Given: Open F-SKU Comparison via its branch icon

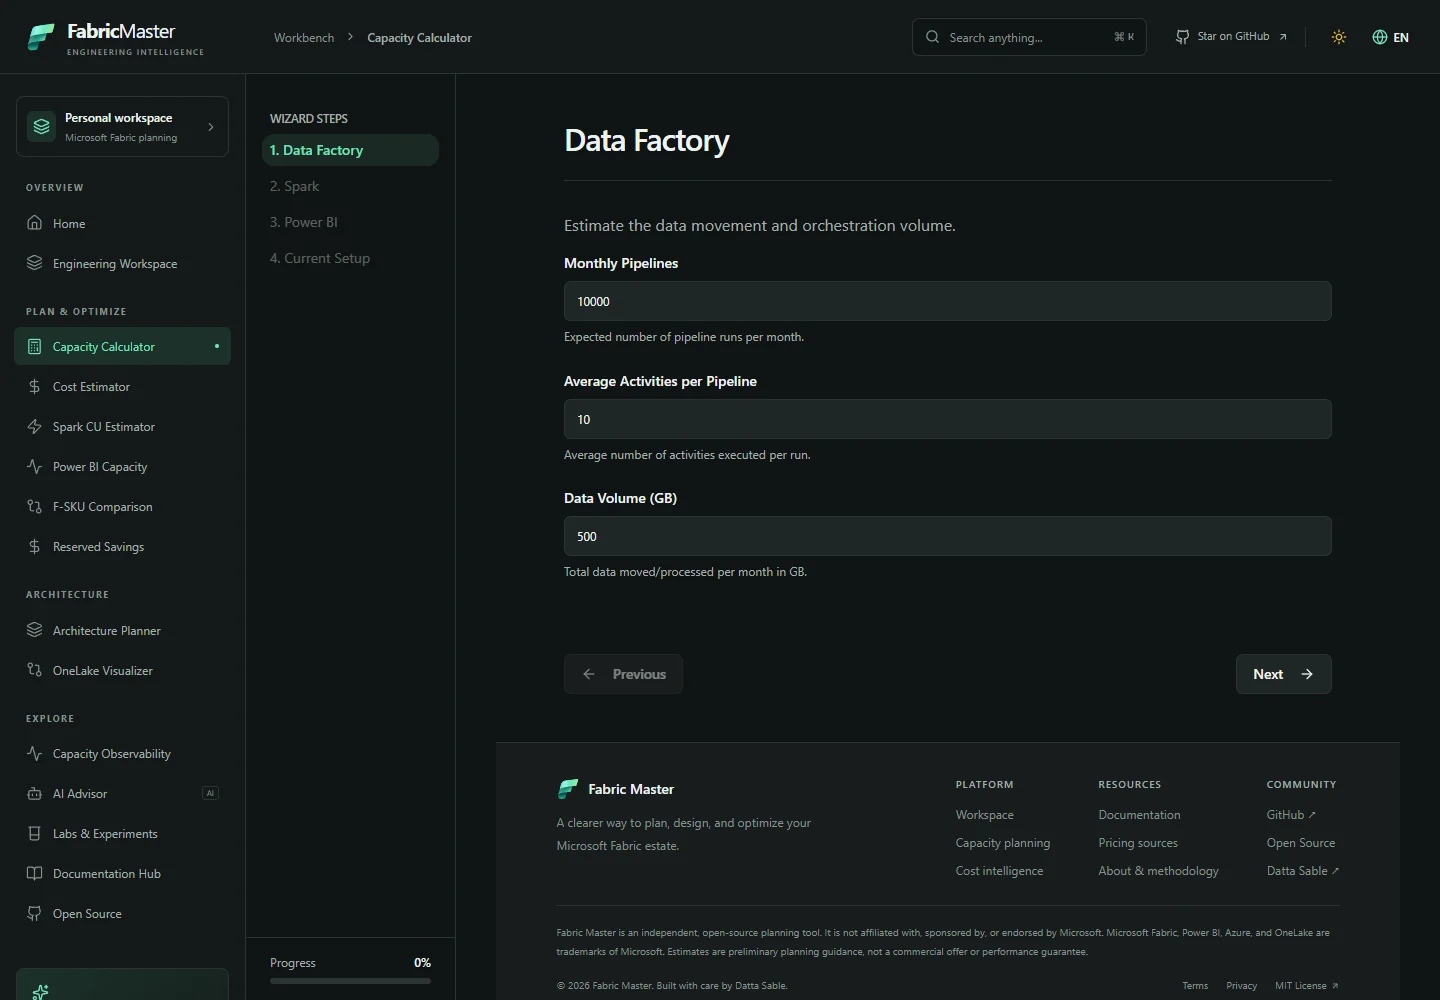Looking at the screenshot, I should [35, 506].
